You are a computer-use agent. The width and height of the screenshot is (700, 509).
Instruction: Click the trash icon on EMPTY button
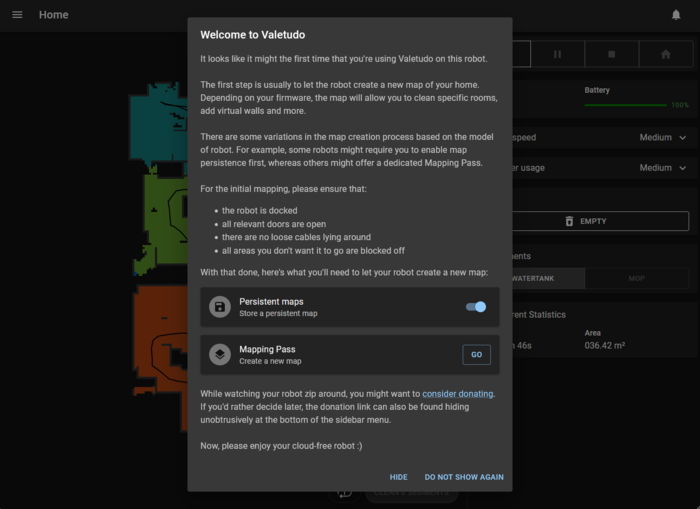[x=569, y=221]
